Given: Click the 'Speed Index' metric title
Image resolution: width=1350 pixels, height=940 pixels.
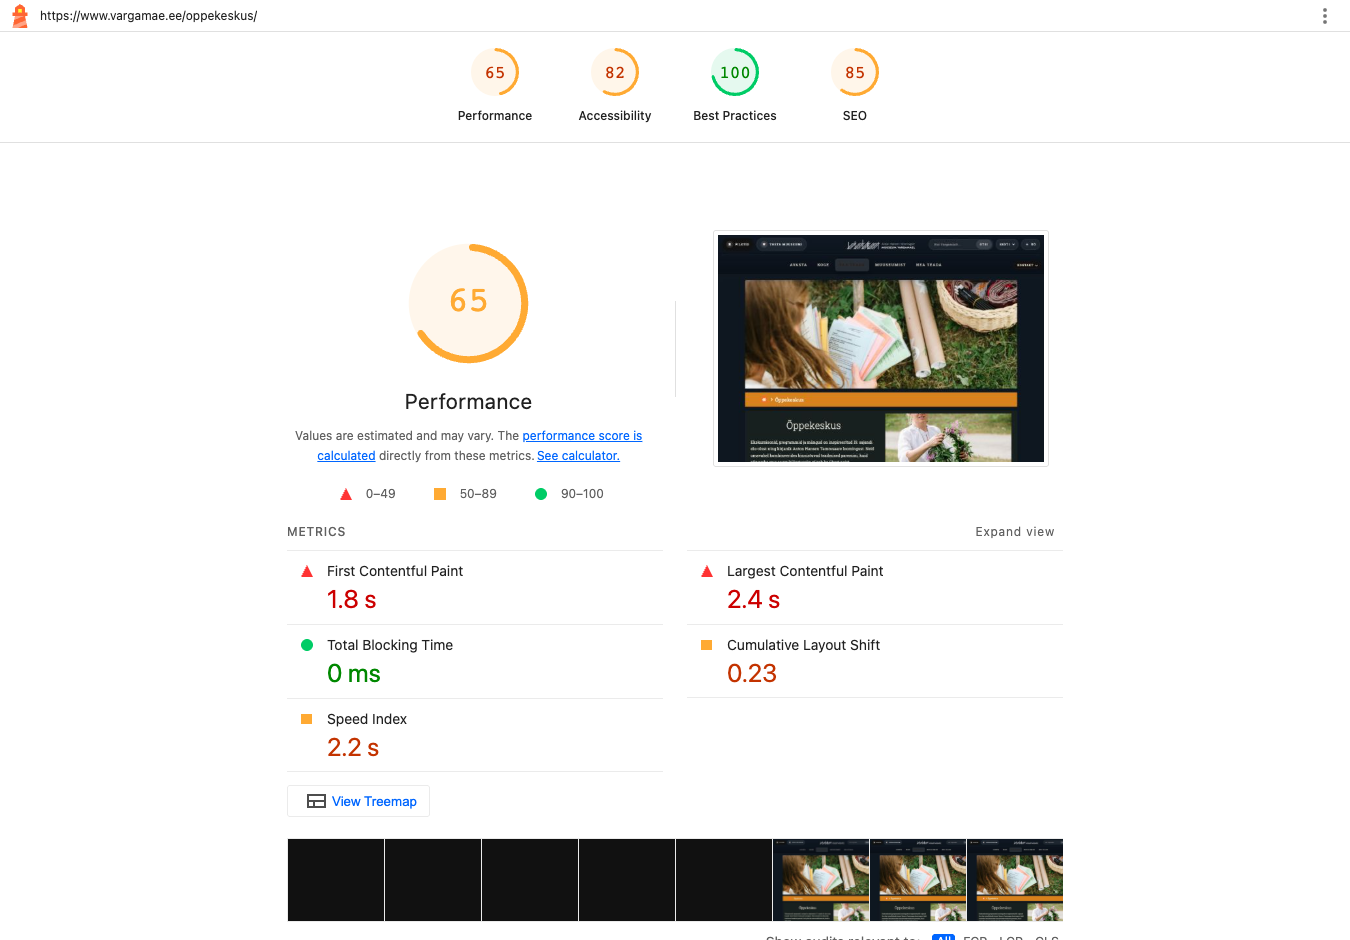Looking at the screenshot, I should pos(367,719).
